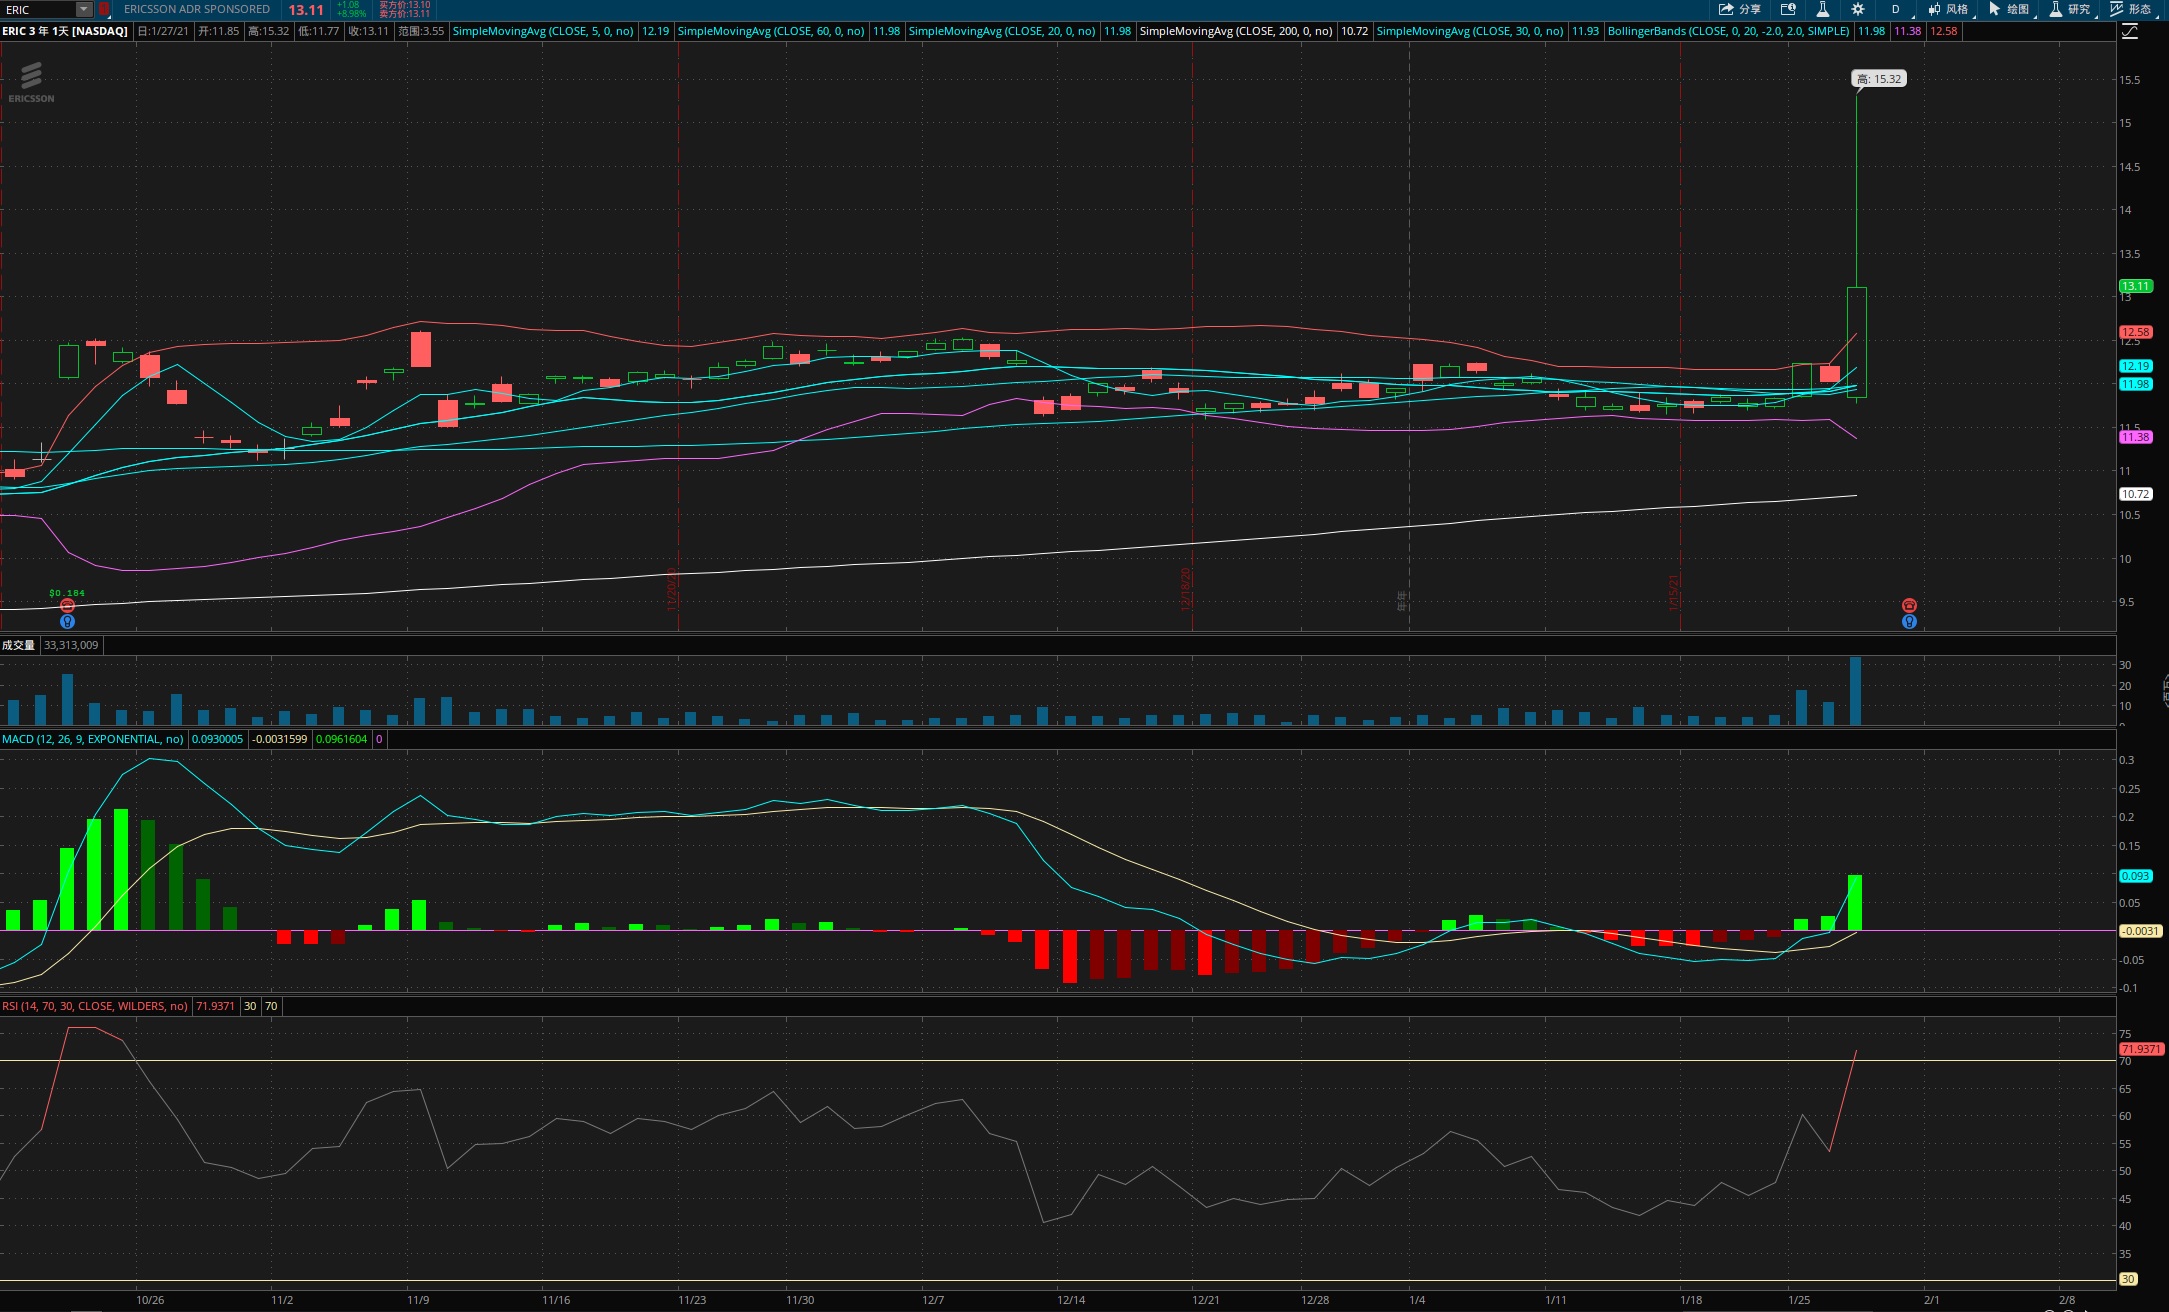This screenshot has height=1312, width=2169.
Task: Click the ERICSSON ADR SPONSORED name
Action: point(197,9)
